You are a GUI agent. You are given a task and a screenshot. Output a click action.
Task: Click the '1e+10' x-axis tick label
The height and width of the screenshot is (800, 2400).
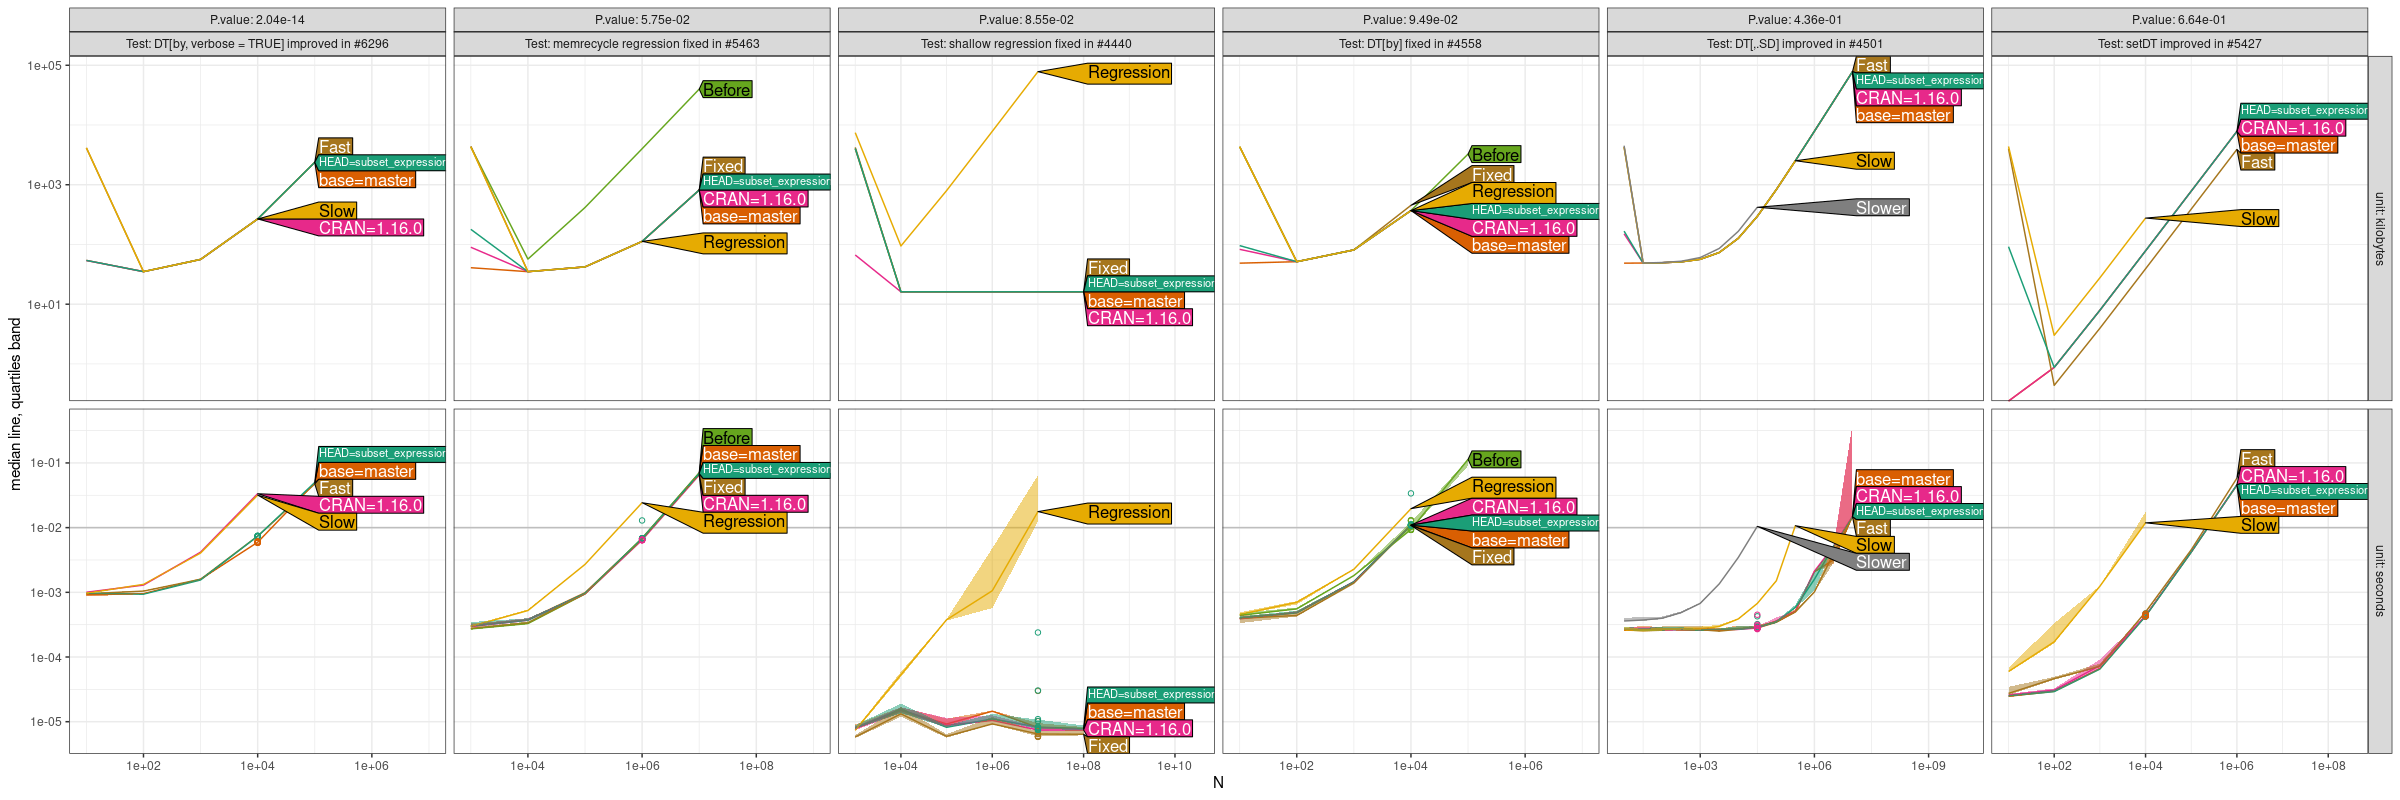pyautogui.click(x=1175, y=766)
